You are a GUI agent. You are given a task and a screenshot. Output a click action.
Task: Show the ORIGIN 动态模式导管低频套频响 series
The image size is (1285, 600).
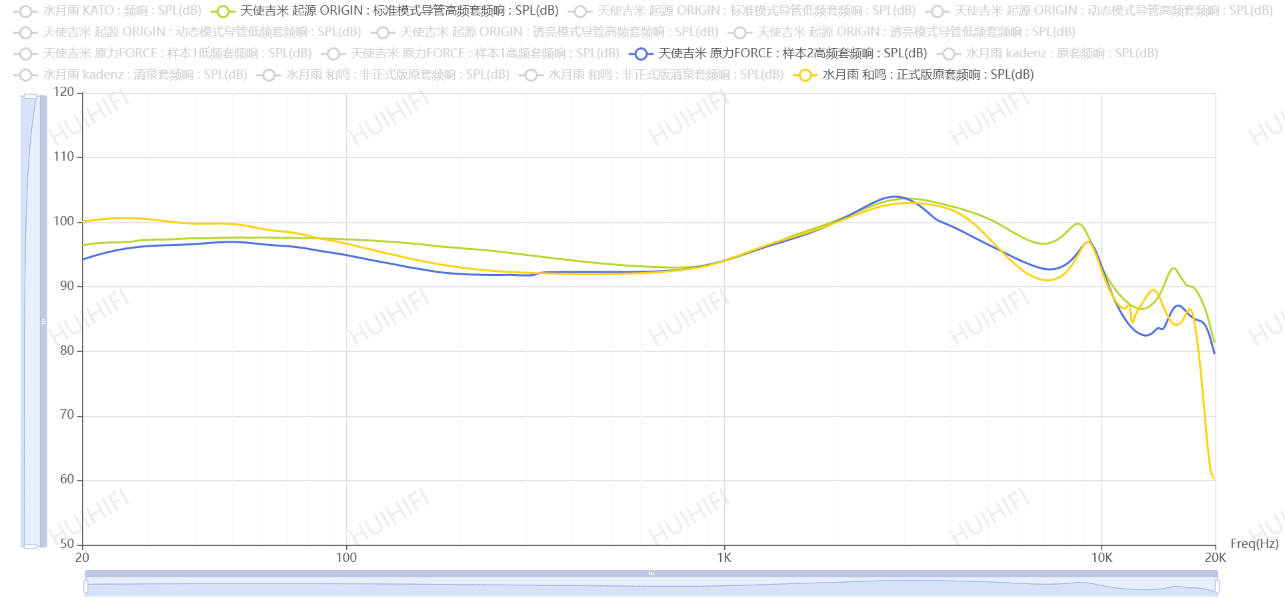[27, 32]
